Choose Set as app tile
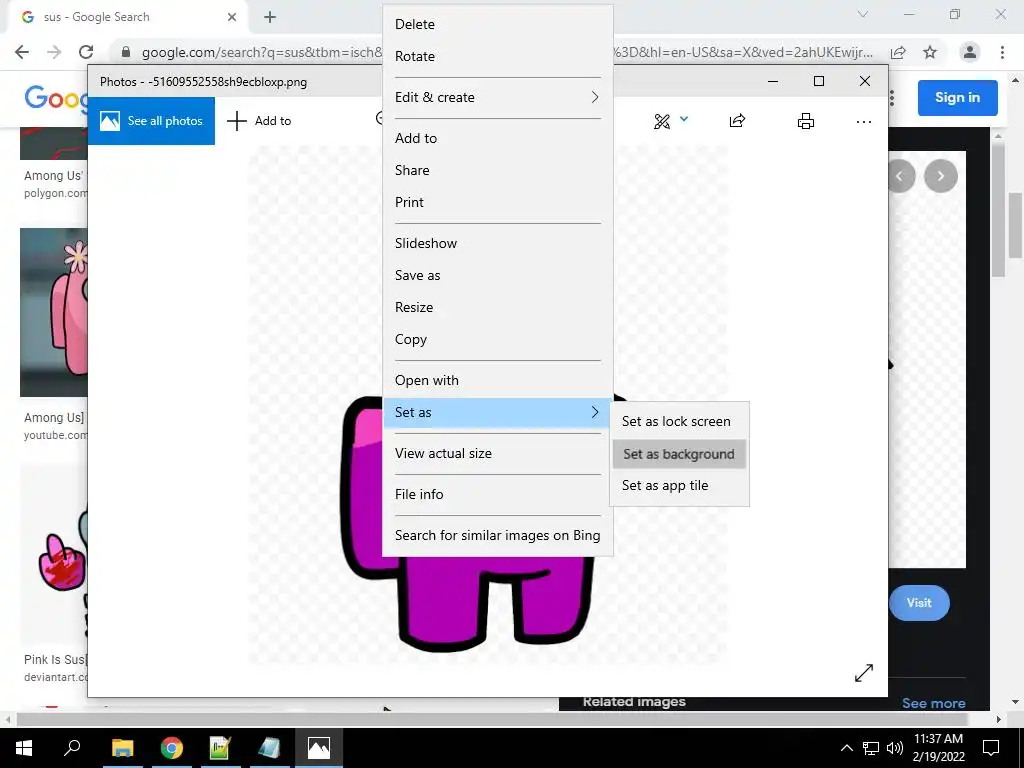The image size is (1024, 768). [x=679, y=486]
